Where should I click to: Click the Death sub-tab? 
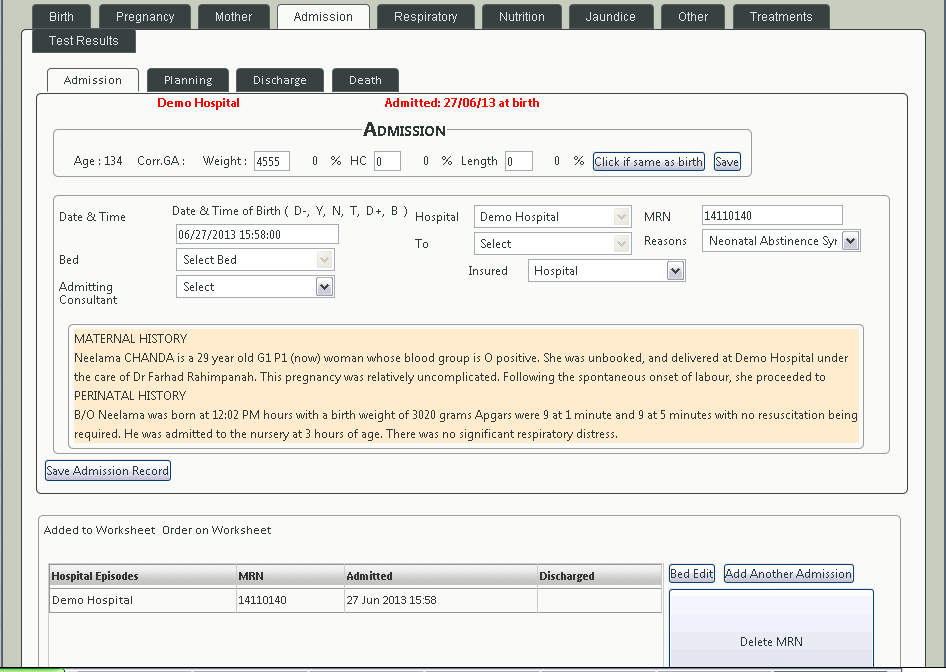coord(365,80)
